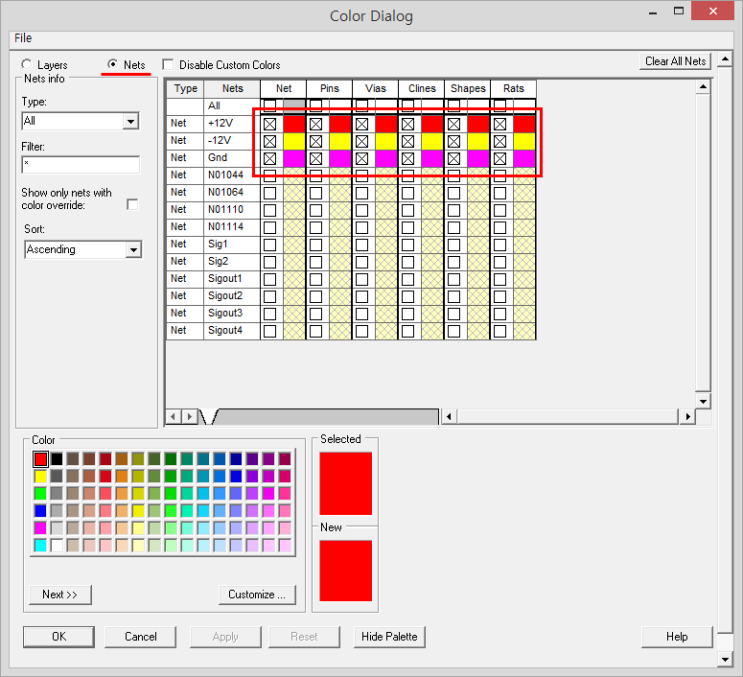The image size is (743, 677).
Task: Open the File menu
Action: click(23, 38)
